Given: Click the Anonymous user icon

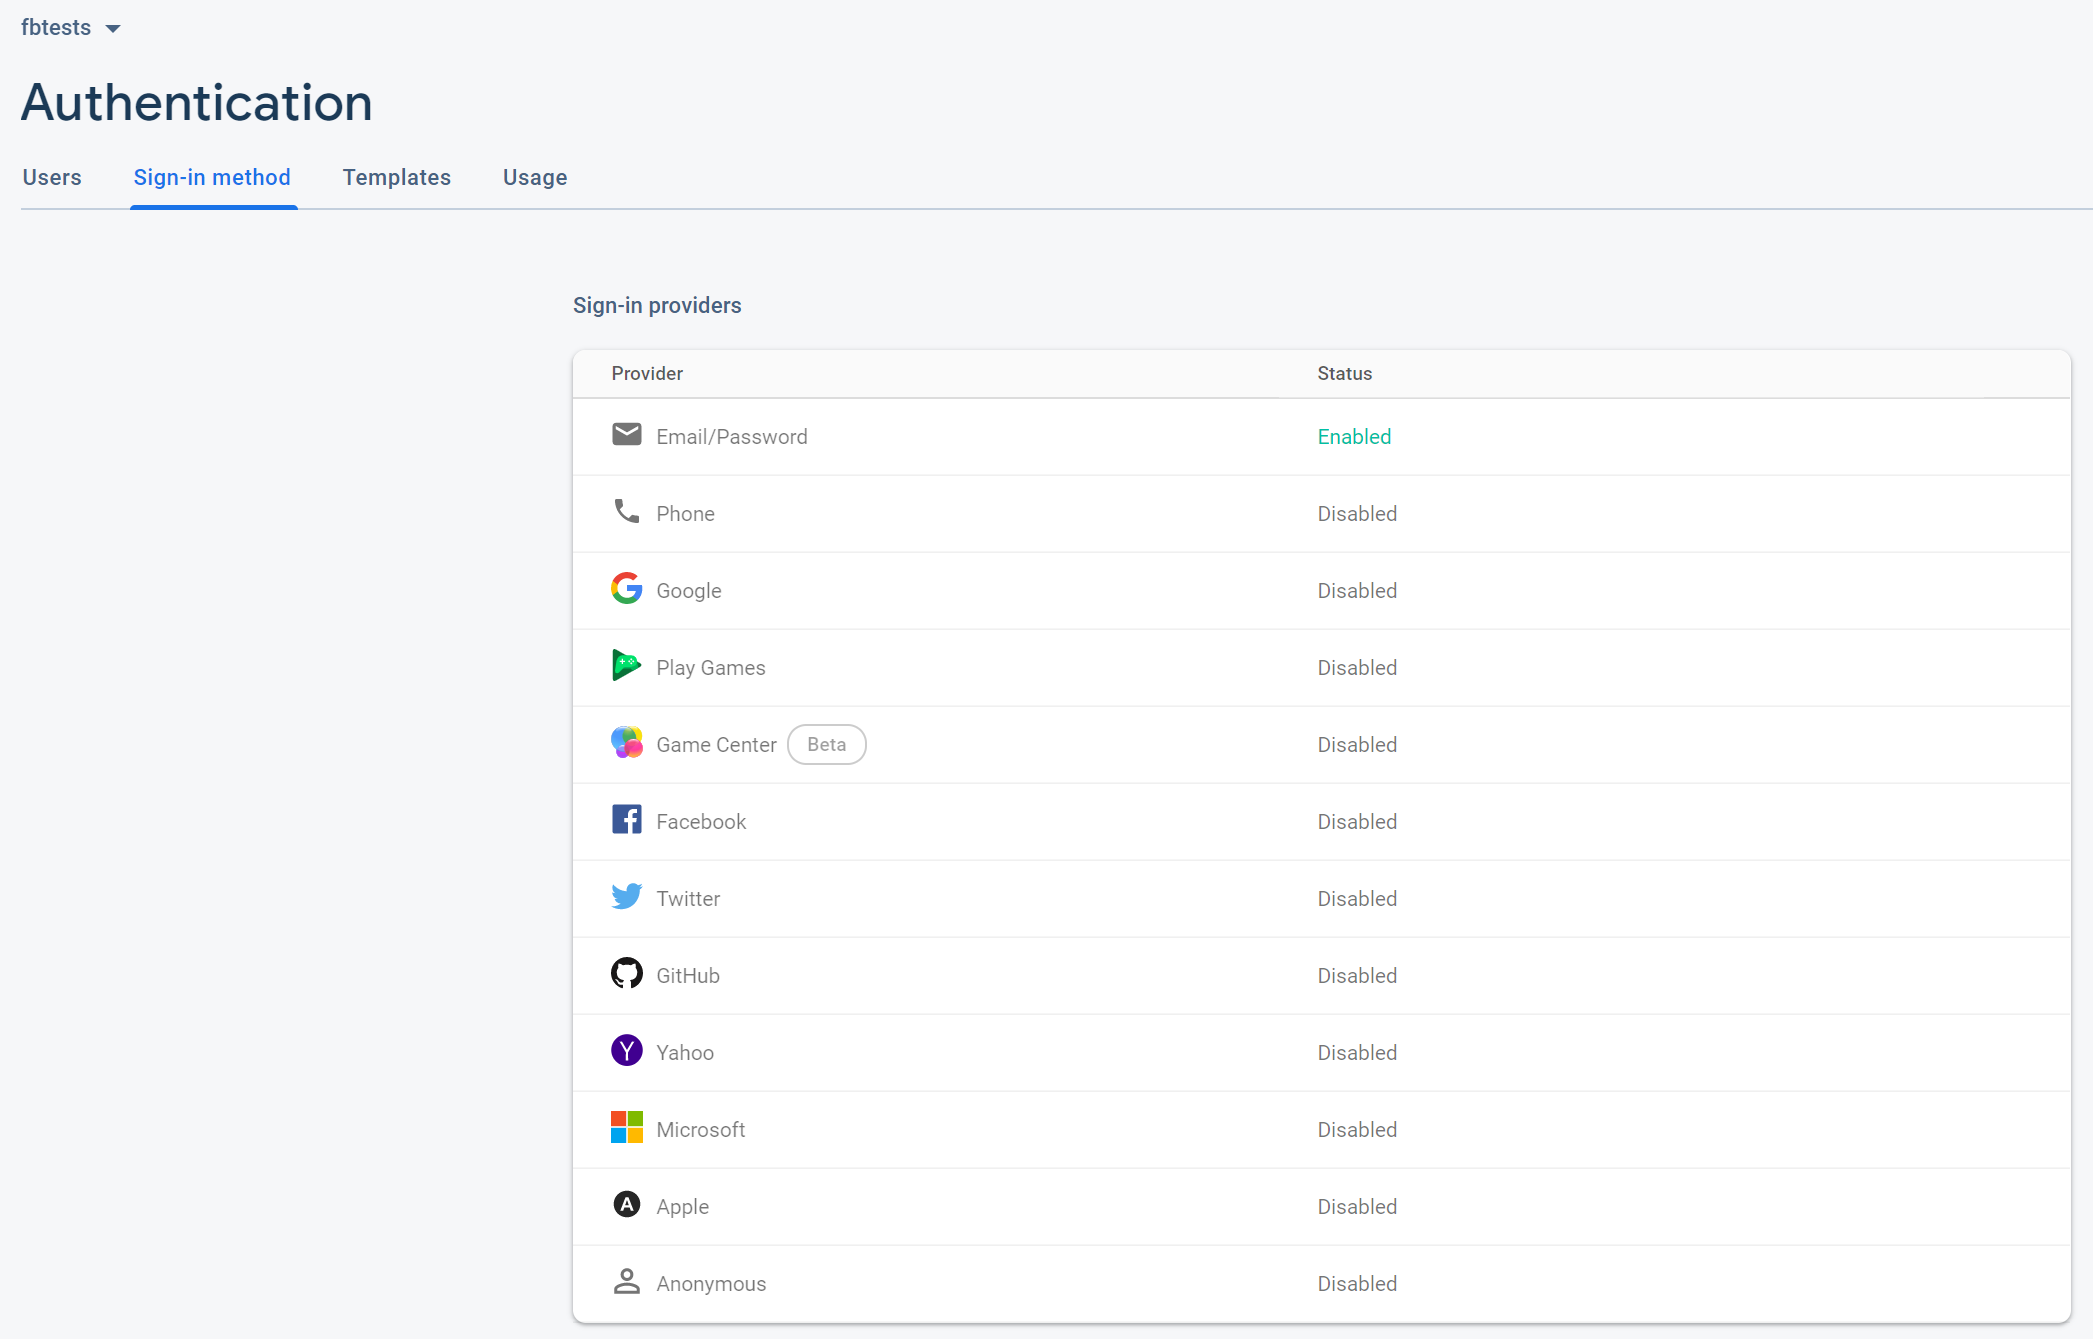Looking at the screenshot, I should (x=626, y=1281).
